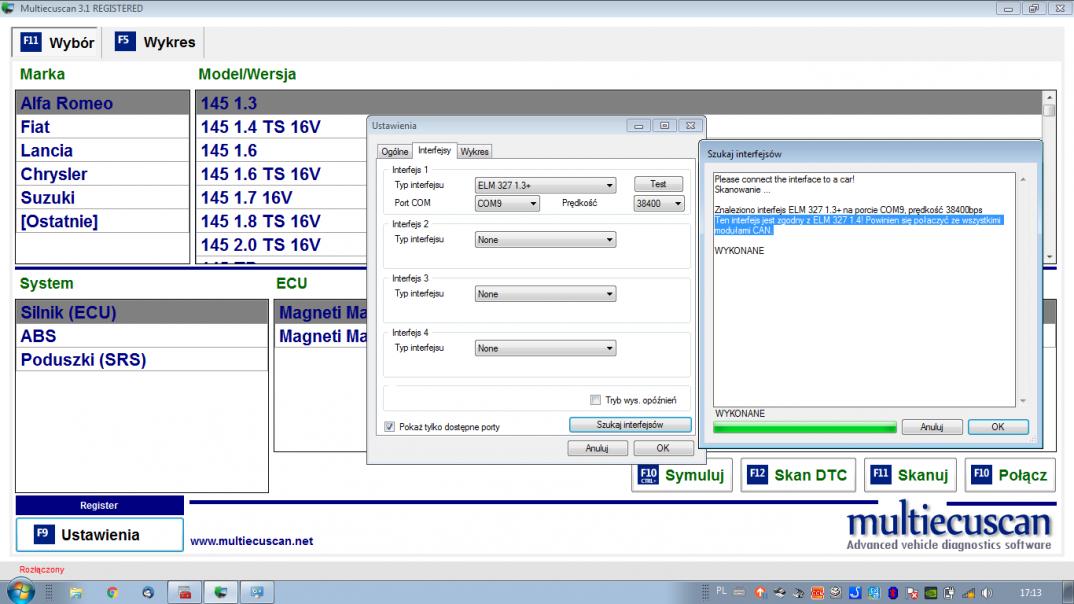1074x604 pixels.
Task: Click the Bluetooth tray icon
Action: coord(893,592)
